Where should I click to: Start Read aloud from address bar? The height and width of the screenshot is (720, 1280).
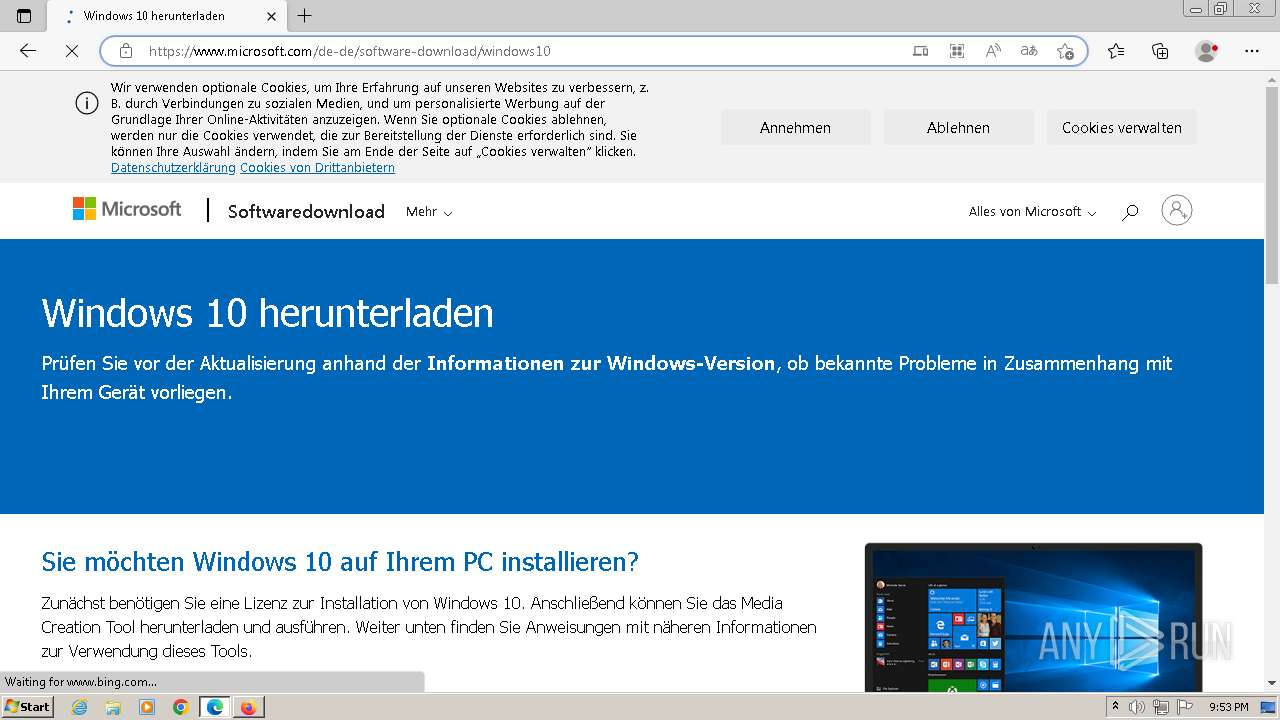[x=993, y=51]
